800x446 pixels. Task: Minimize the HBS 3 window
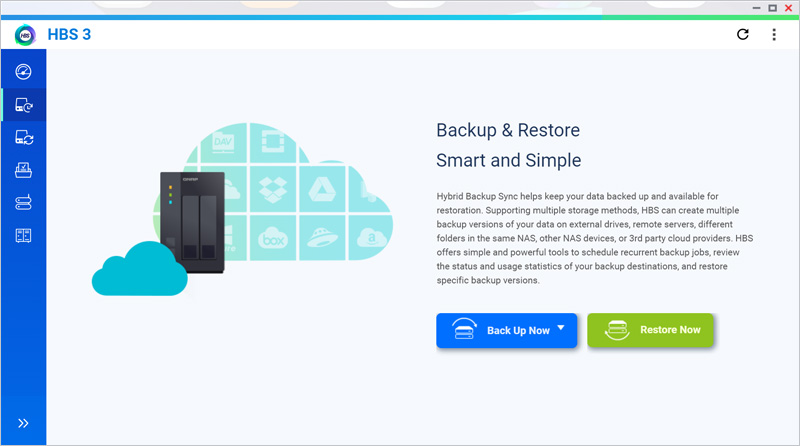click(756, 8)
